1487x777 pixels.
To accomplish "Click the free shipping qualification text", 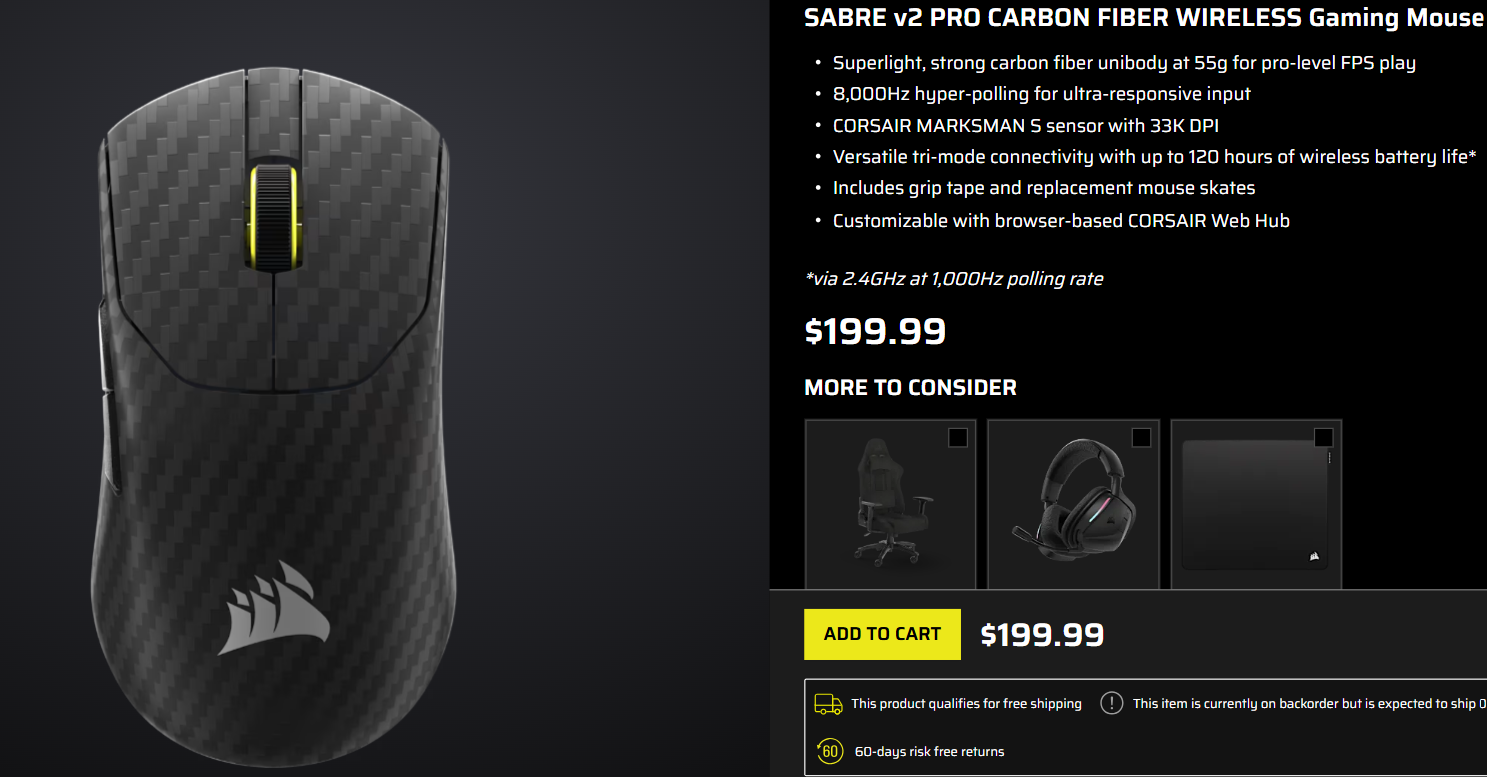I will [x=966, y=704].
